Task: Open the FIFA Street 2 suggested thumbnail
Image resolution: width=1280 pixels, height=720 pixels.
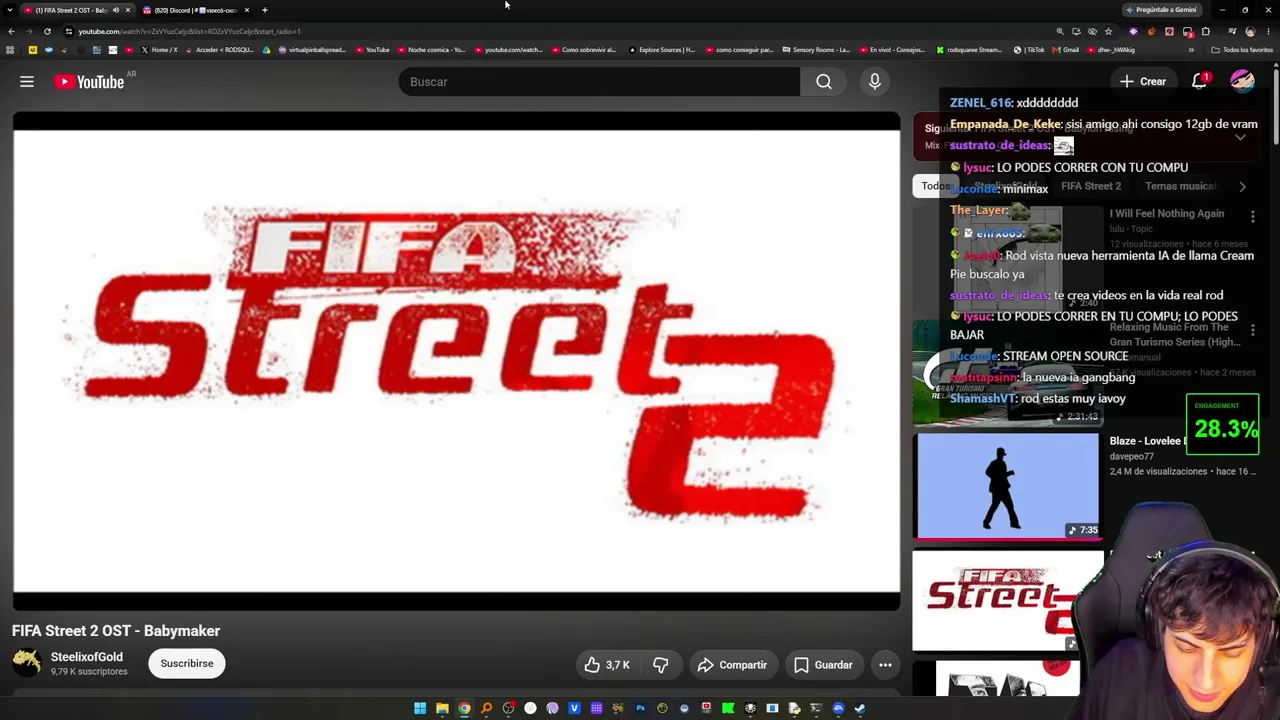Action: (1007, 600)
